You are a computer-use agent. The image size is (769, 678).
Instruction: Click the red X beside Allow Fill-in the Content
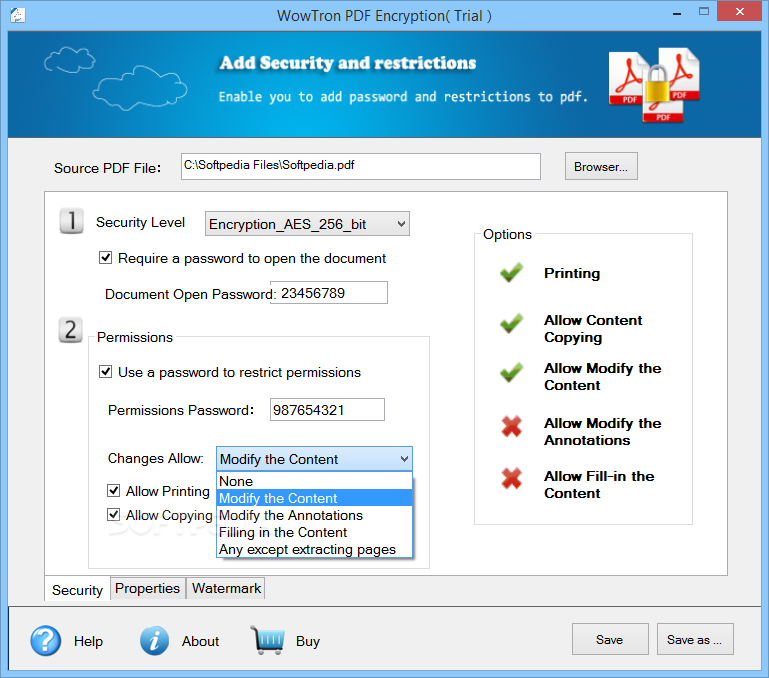(x=512, y=478)
